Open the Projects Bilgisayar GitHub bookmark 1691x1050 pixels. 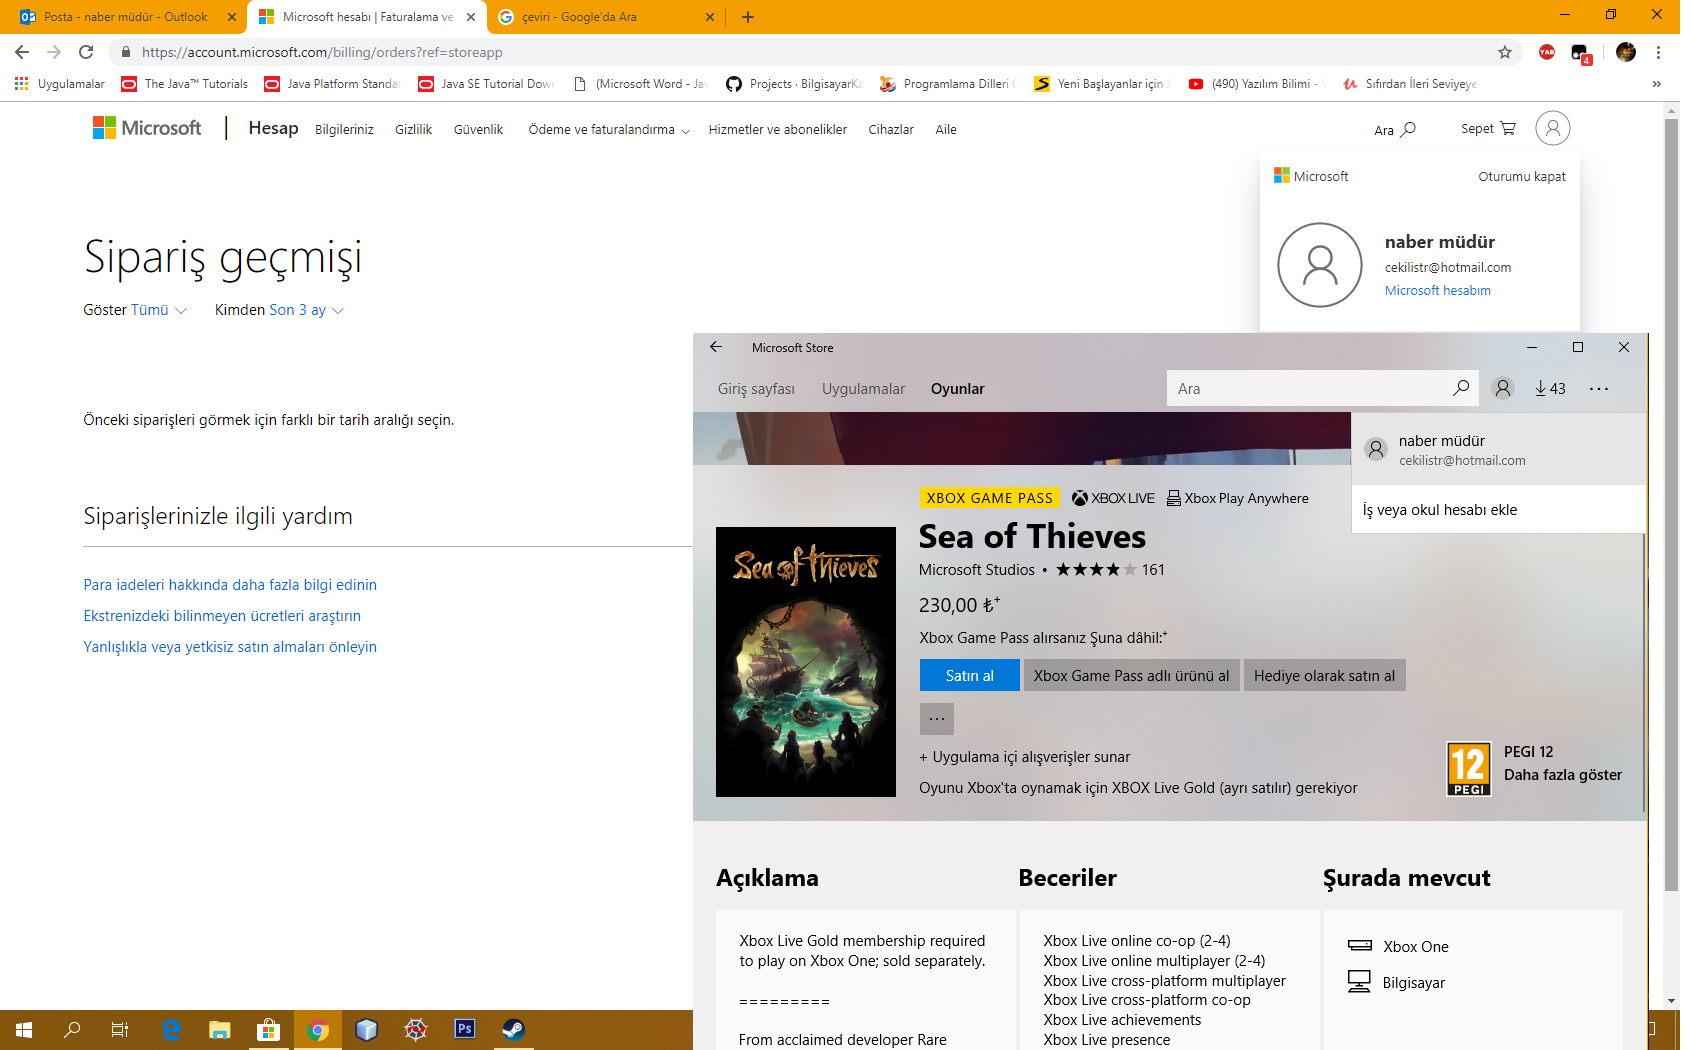[x=794, y=84]
